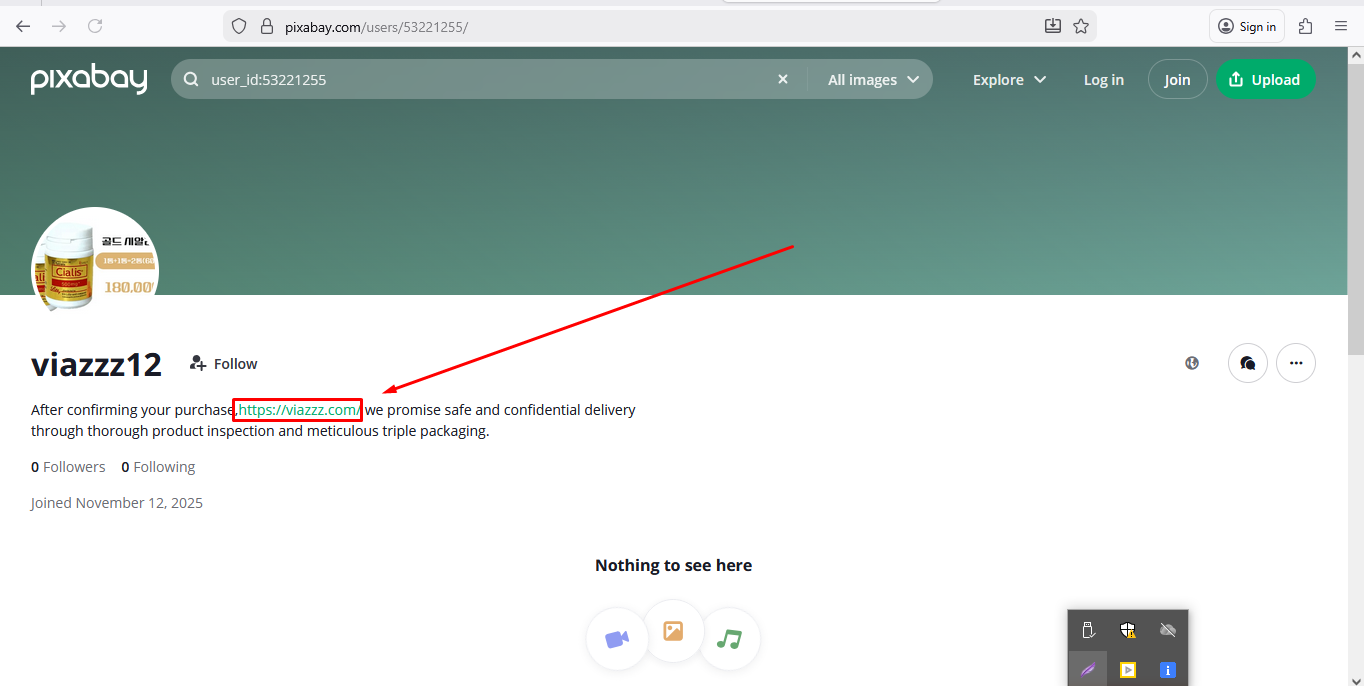Open the chat message icon button
Screen dimensions: 1364x686
pyautogui.click(x=1247, y=363)
